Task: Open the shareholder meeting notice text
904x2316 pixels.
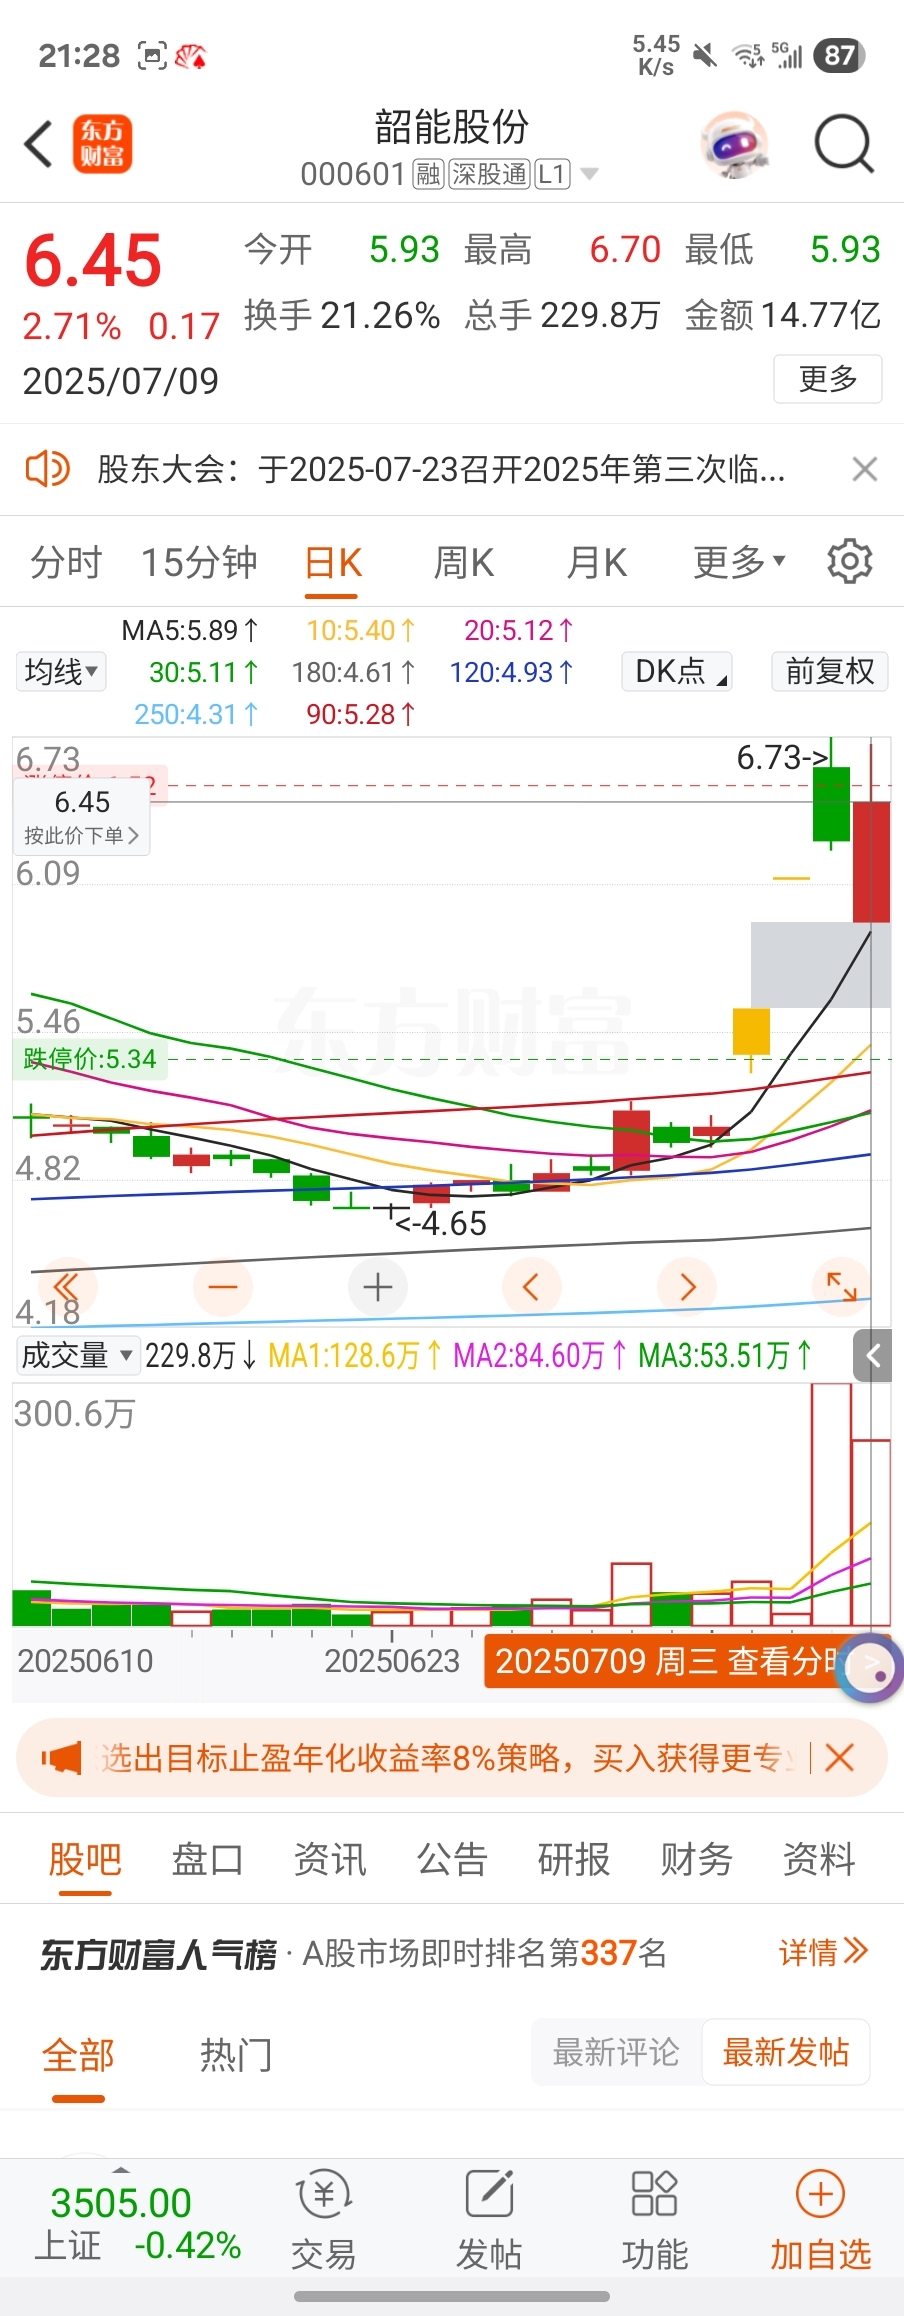Action: point(441,468)
